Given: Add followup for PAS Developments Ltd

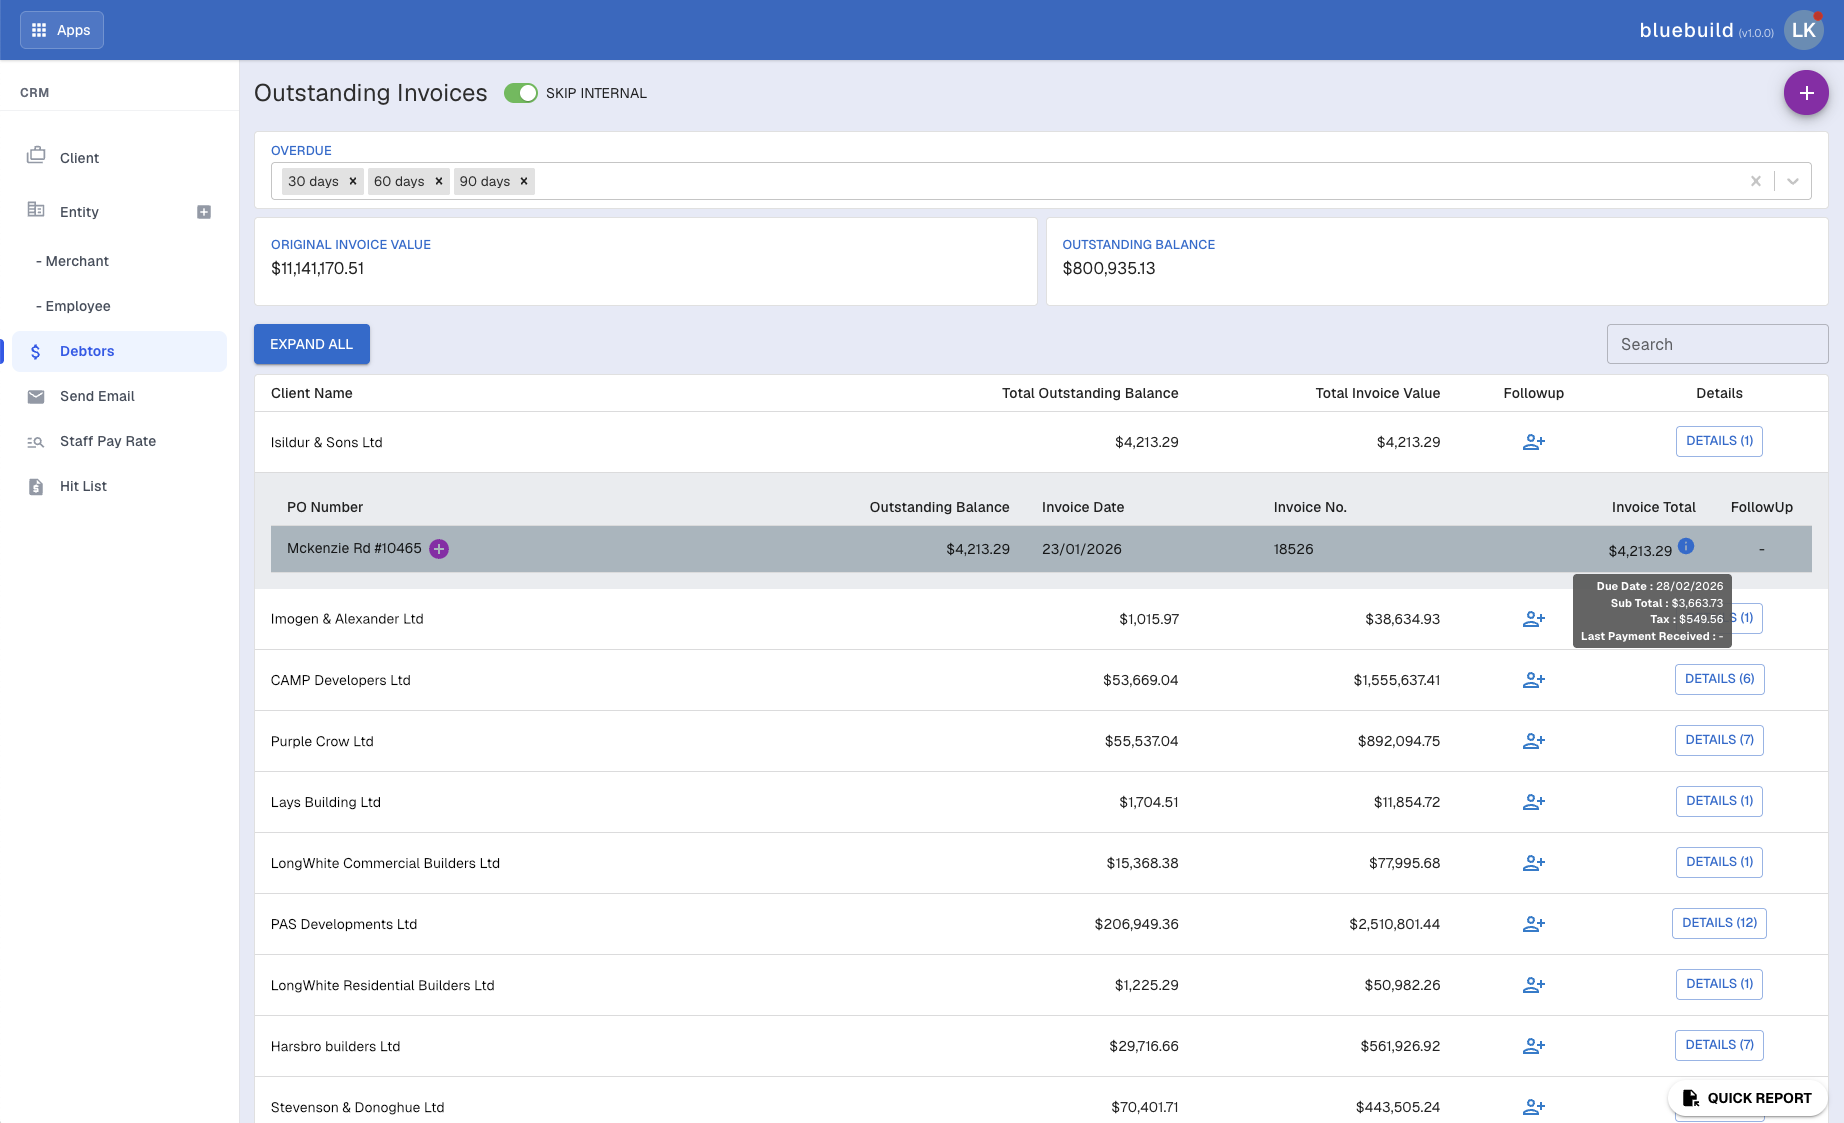Looking at the screenshot, I should pos(1534,924).
